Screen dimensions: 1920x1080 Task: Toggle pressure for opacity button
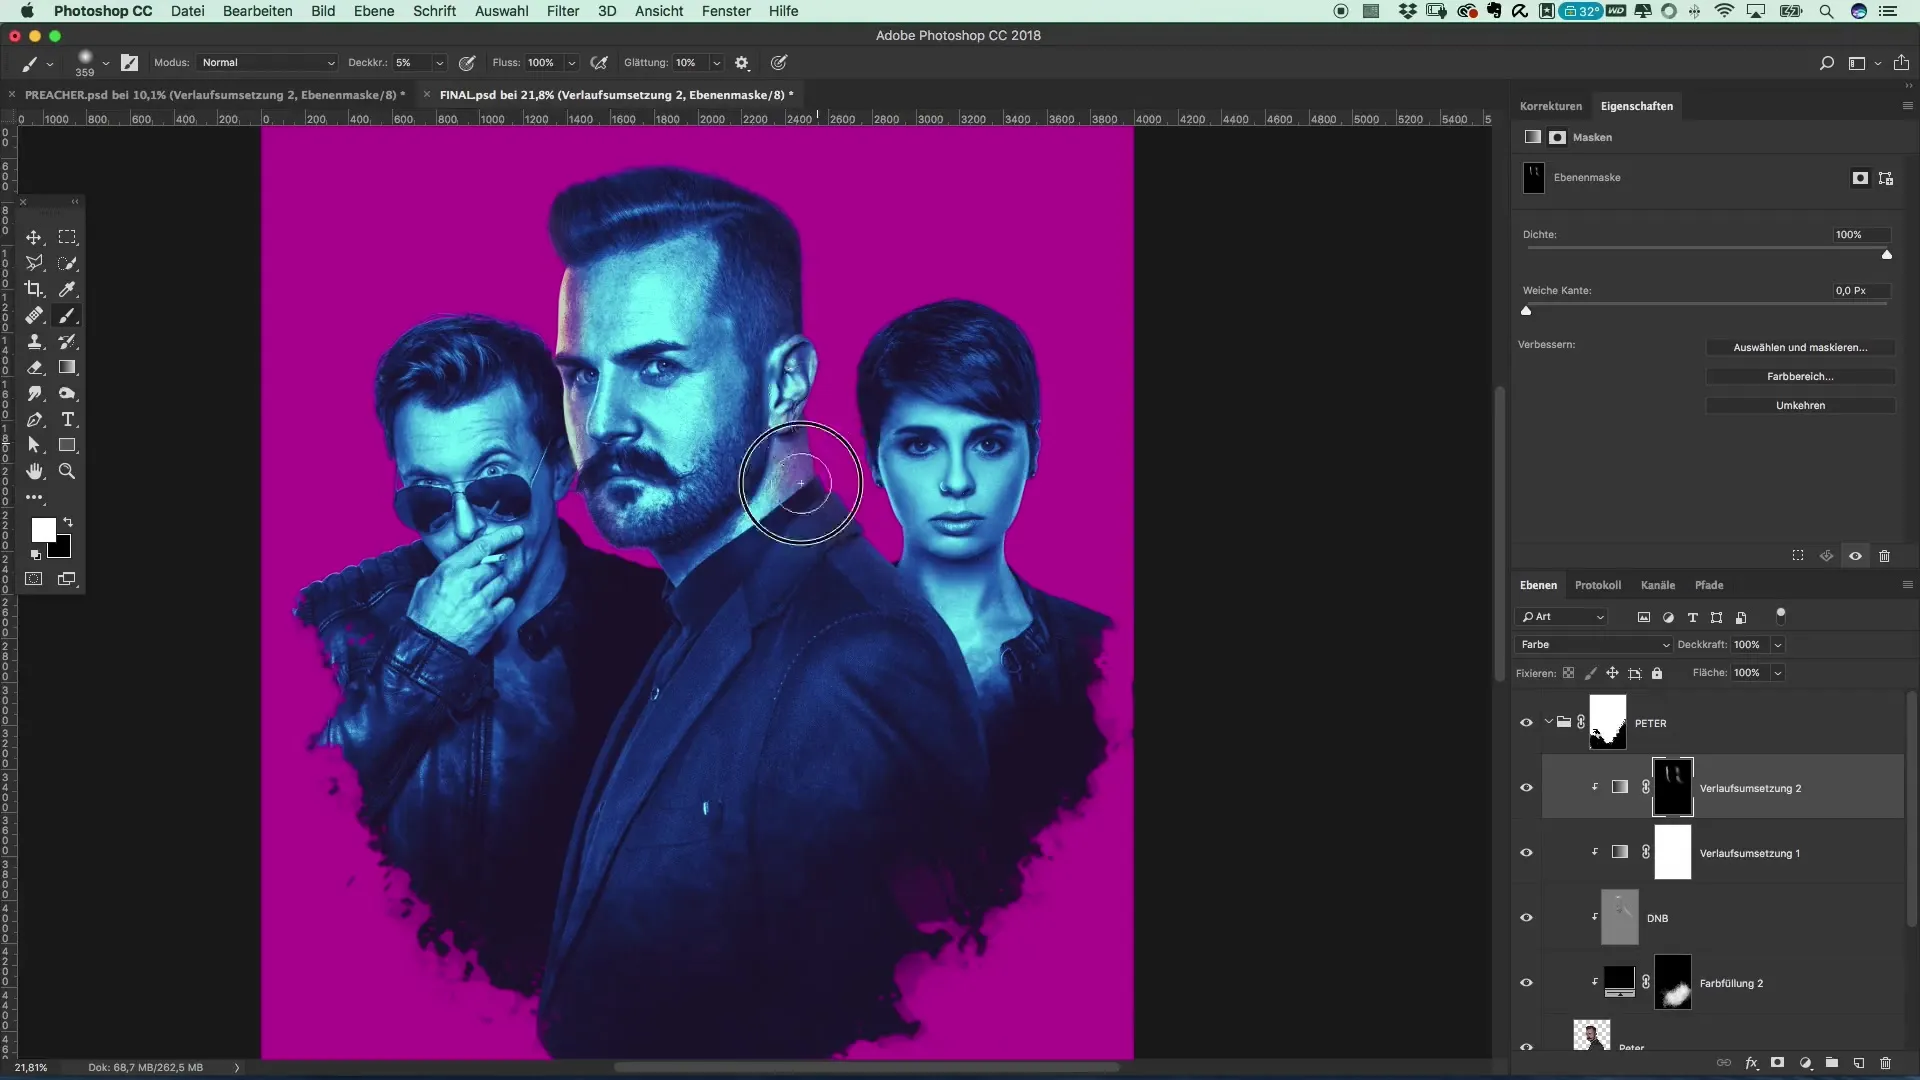point(467,63)
